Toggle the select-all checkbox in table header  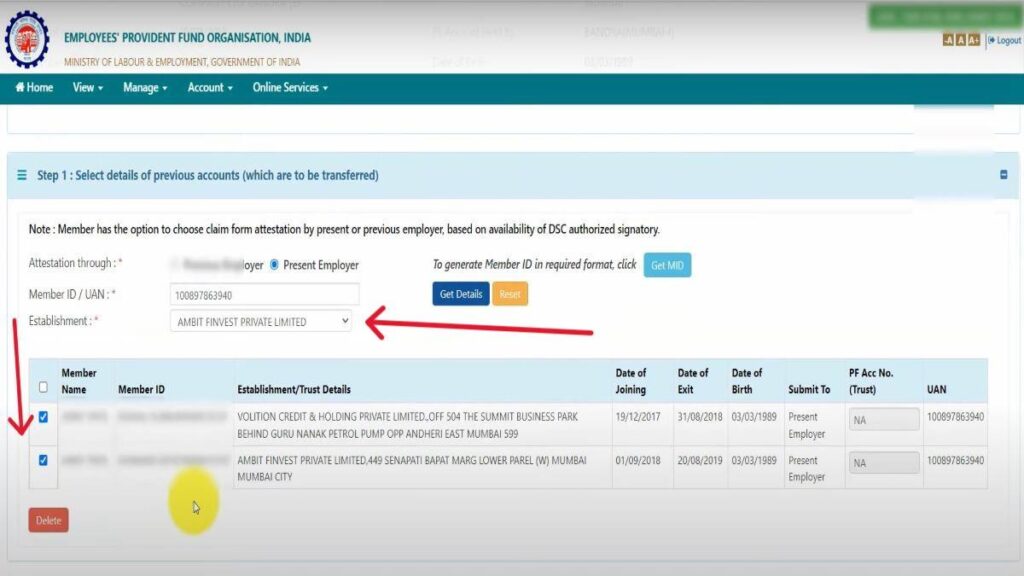(43, 387)
